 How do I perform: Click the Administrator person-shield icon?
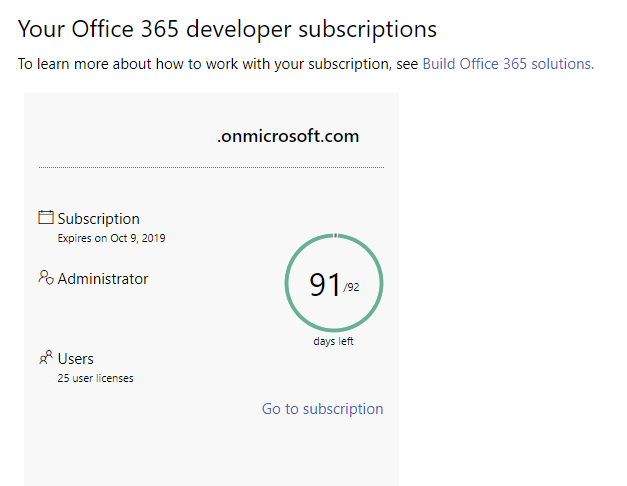click(x=46, y=277)
